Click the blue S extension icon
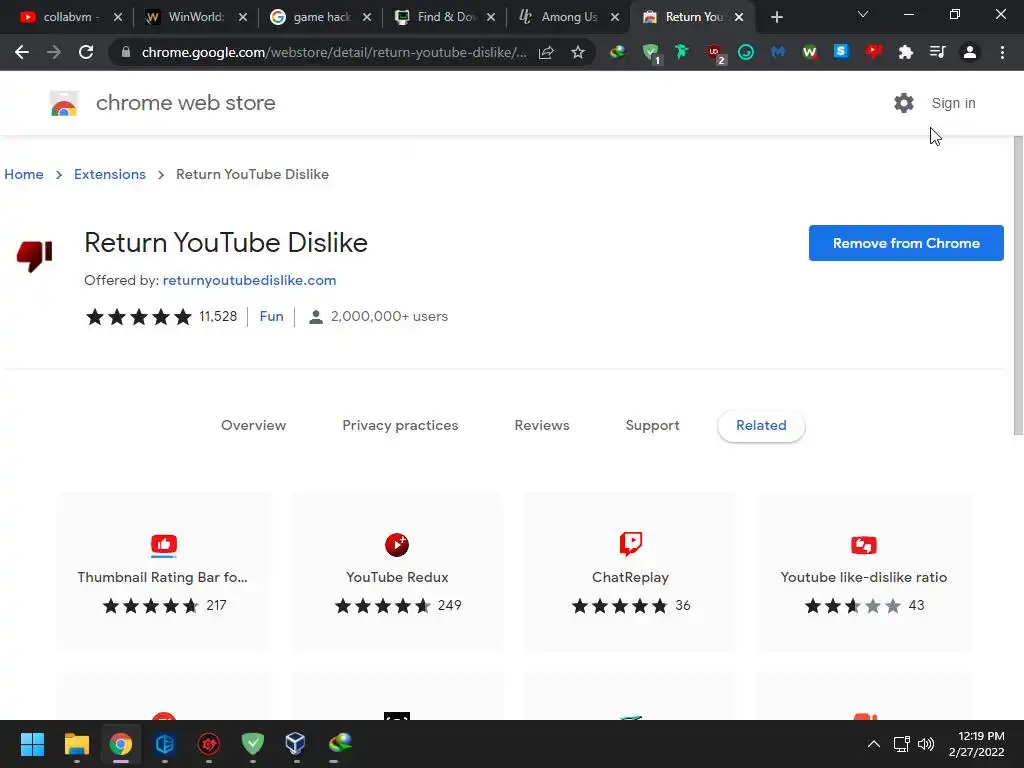This screenshot has width=1024, height=768. pos(841,51)
